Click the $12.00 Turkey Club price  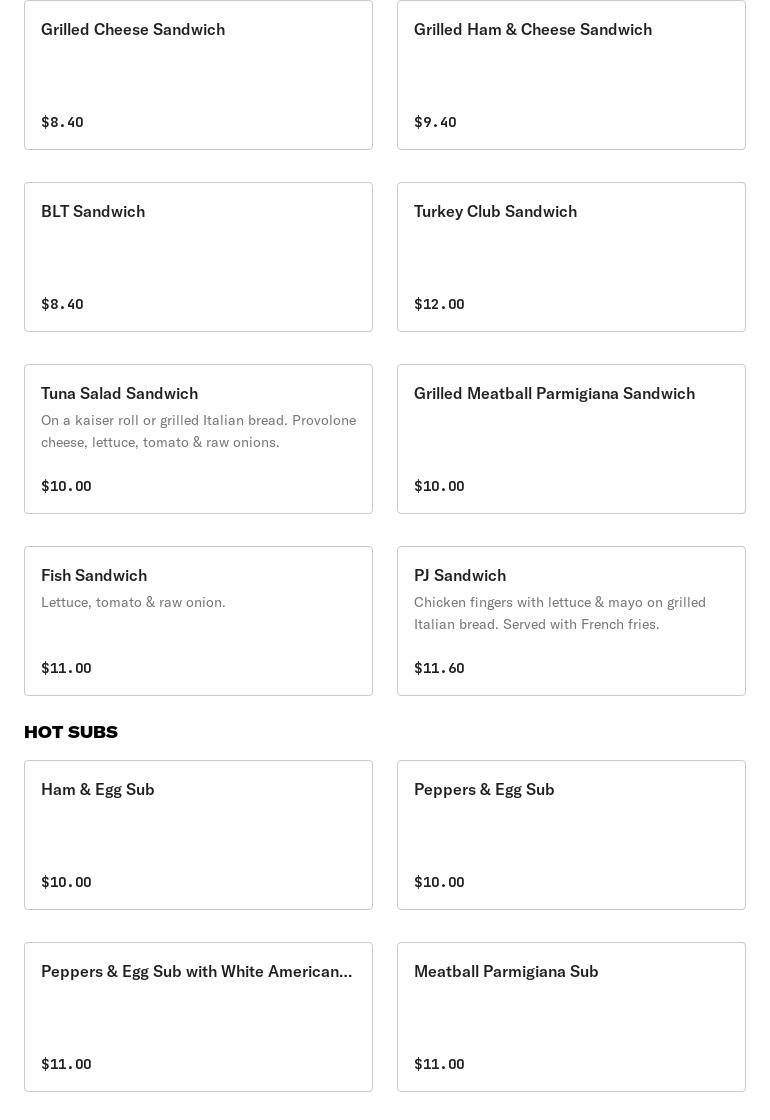point(439,304)
